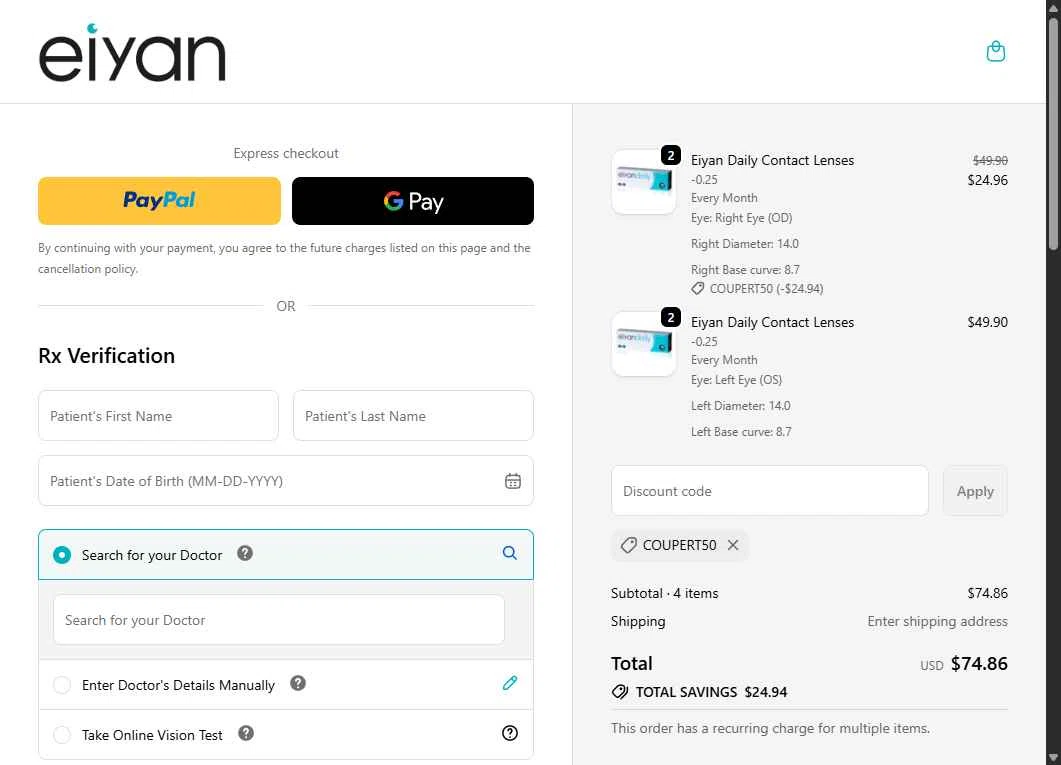This screenshot has height=765, width=1061.
Task: Click the Discount code input field
Action: click(769, 491)
